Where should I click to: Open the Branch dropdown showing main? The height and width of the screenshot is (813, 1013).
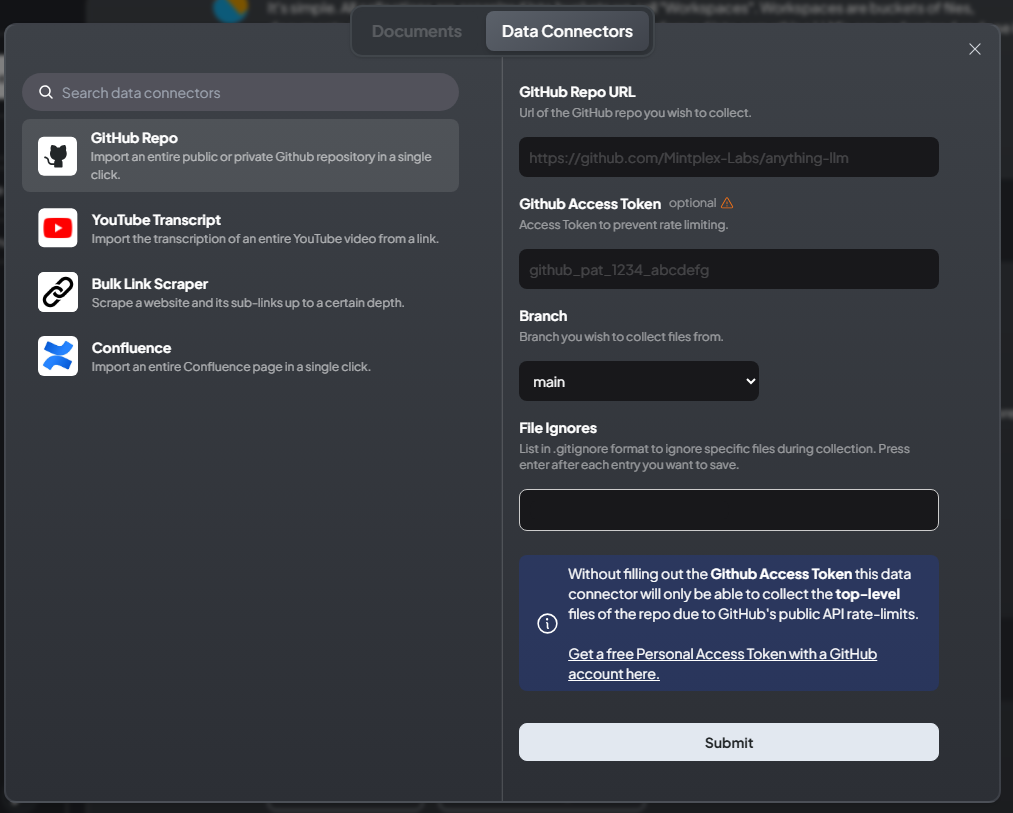click(x=638, y=381)
